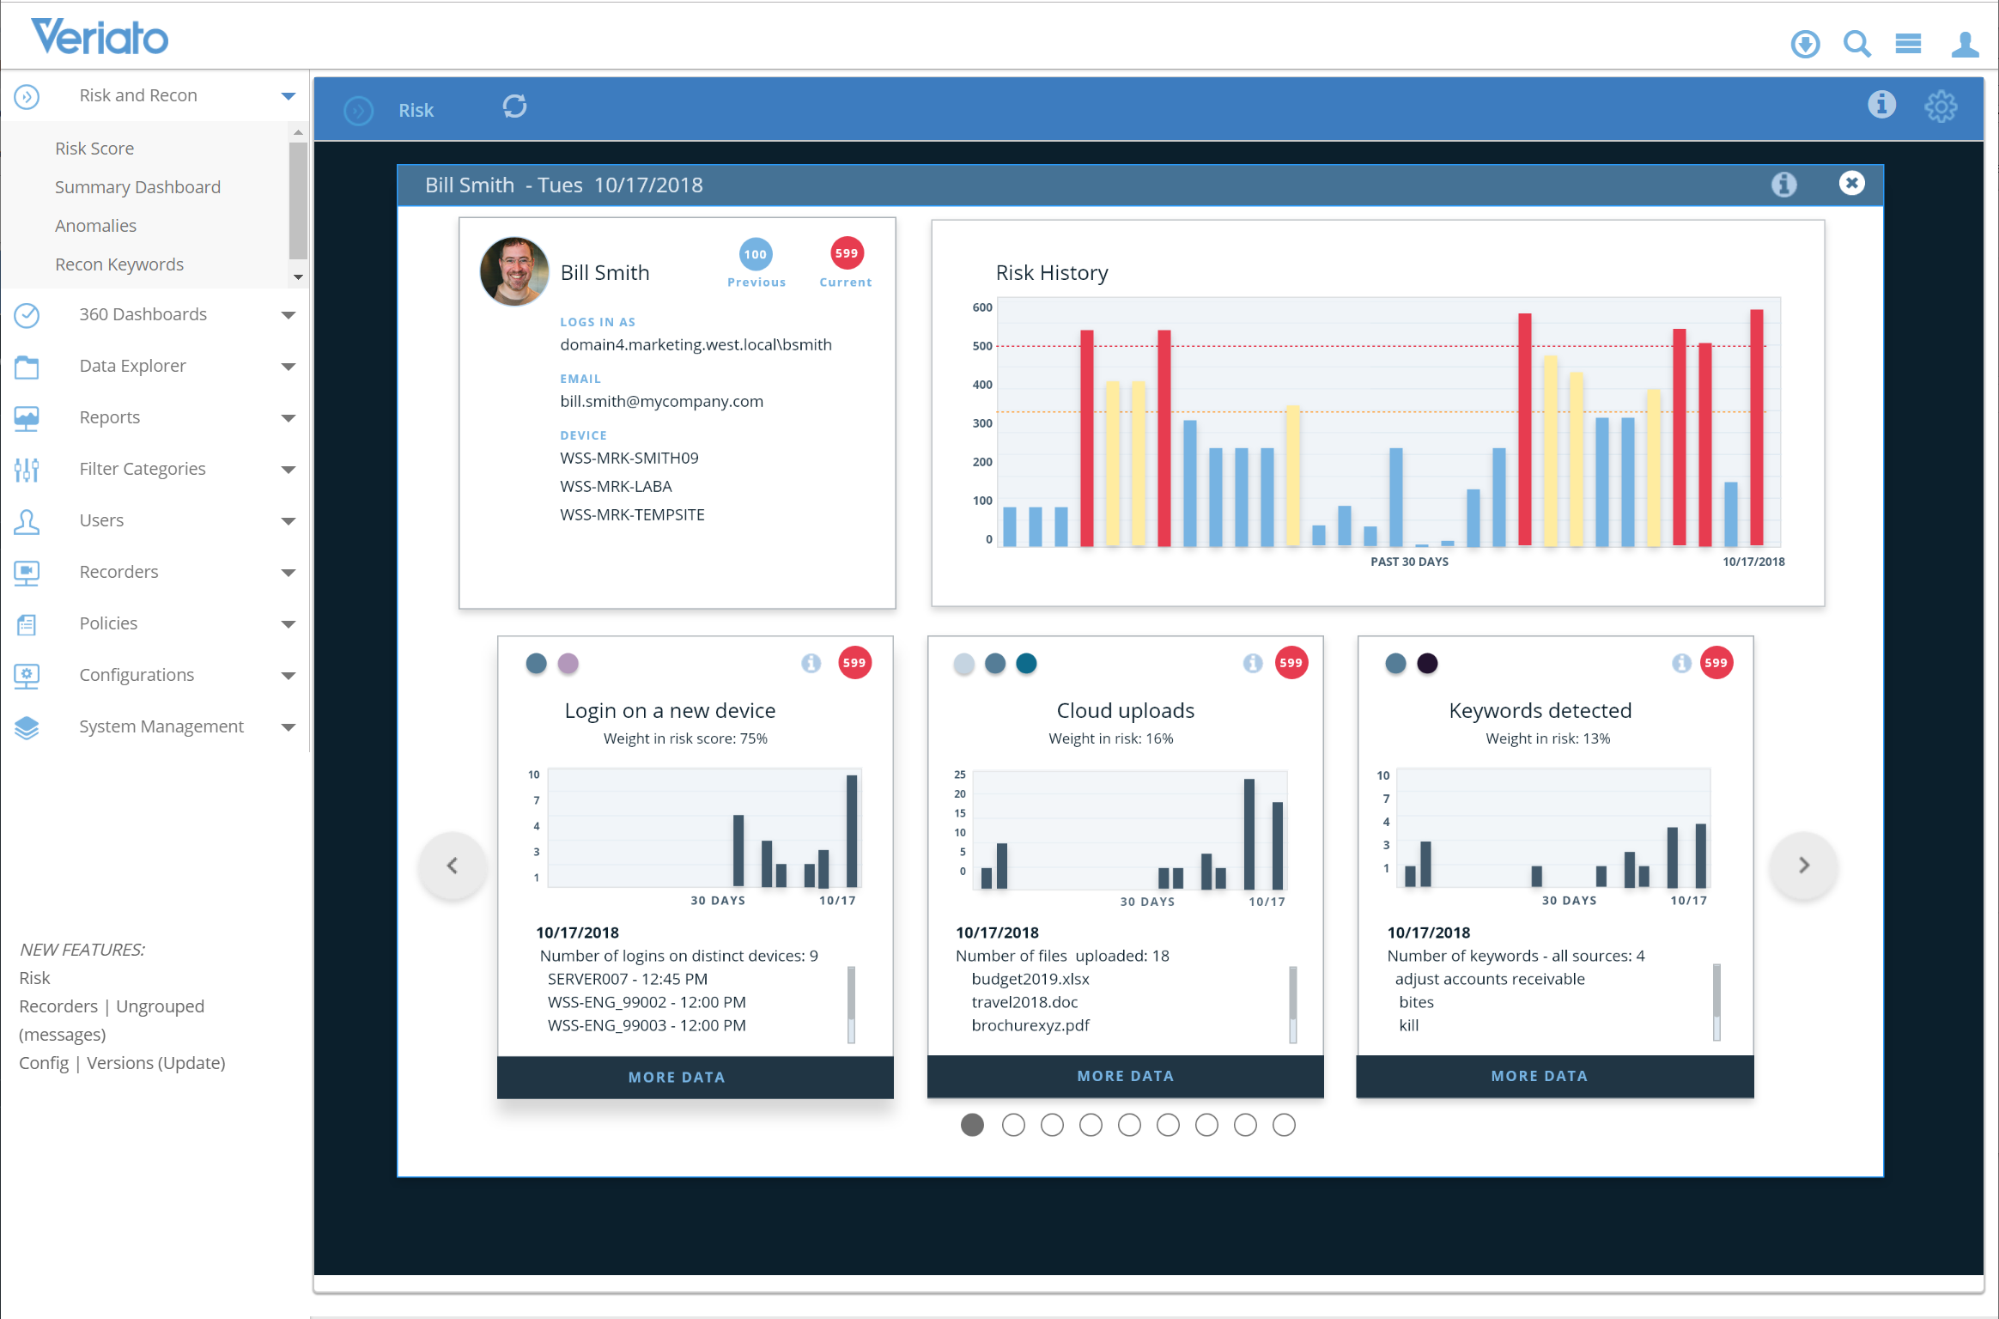
Task: Open the search magnifier in top bar
Action: 1857,44
